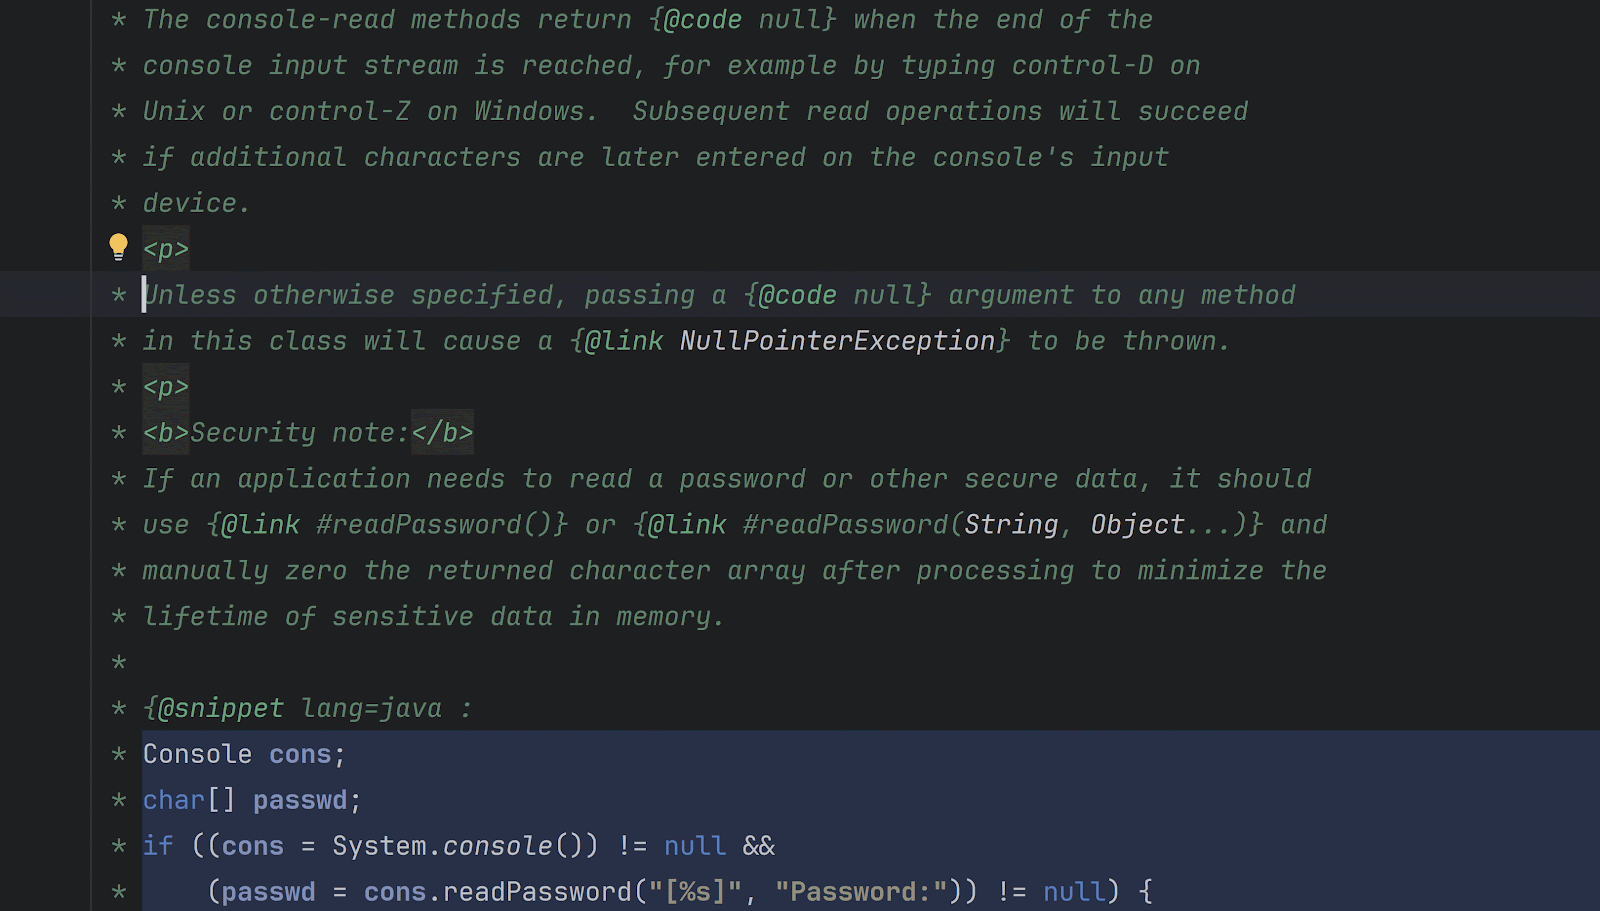The image size is (1600, 911).
Task: Click the #readPassword(String, Object...) link
Action: pyautogui.click(x=949, y=525)
